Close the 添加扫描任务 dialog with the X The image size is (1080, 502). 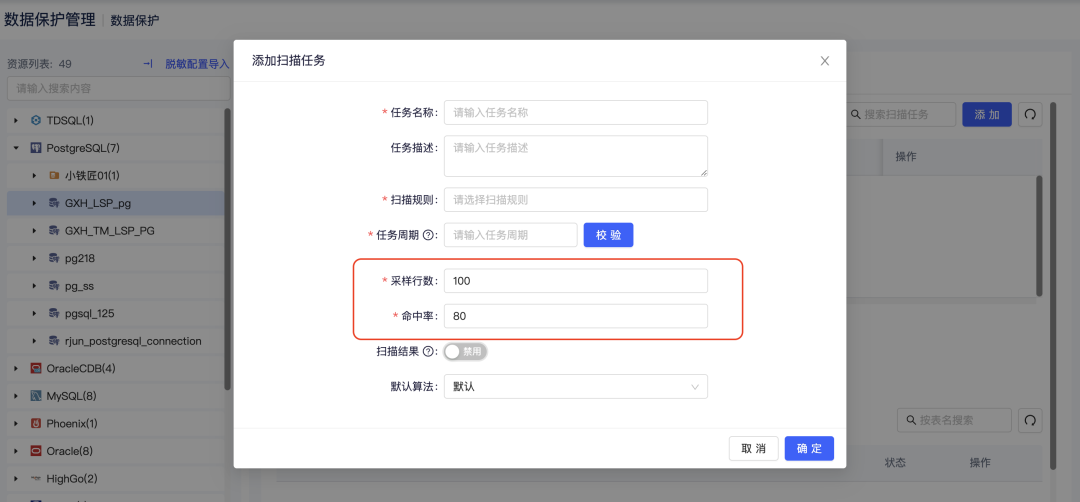pyautogui.click(x=824, y=61)
